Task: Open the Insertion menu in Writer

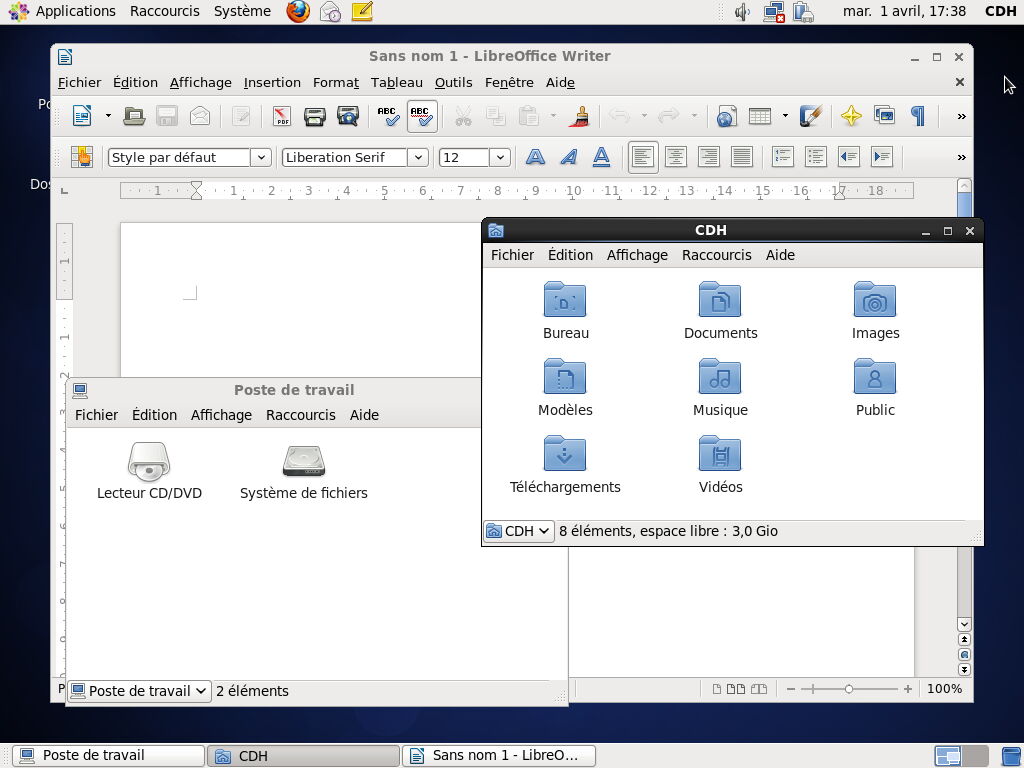Action: pos(271,82)
